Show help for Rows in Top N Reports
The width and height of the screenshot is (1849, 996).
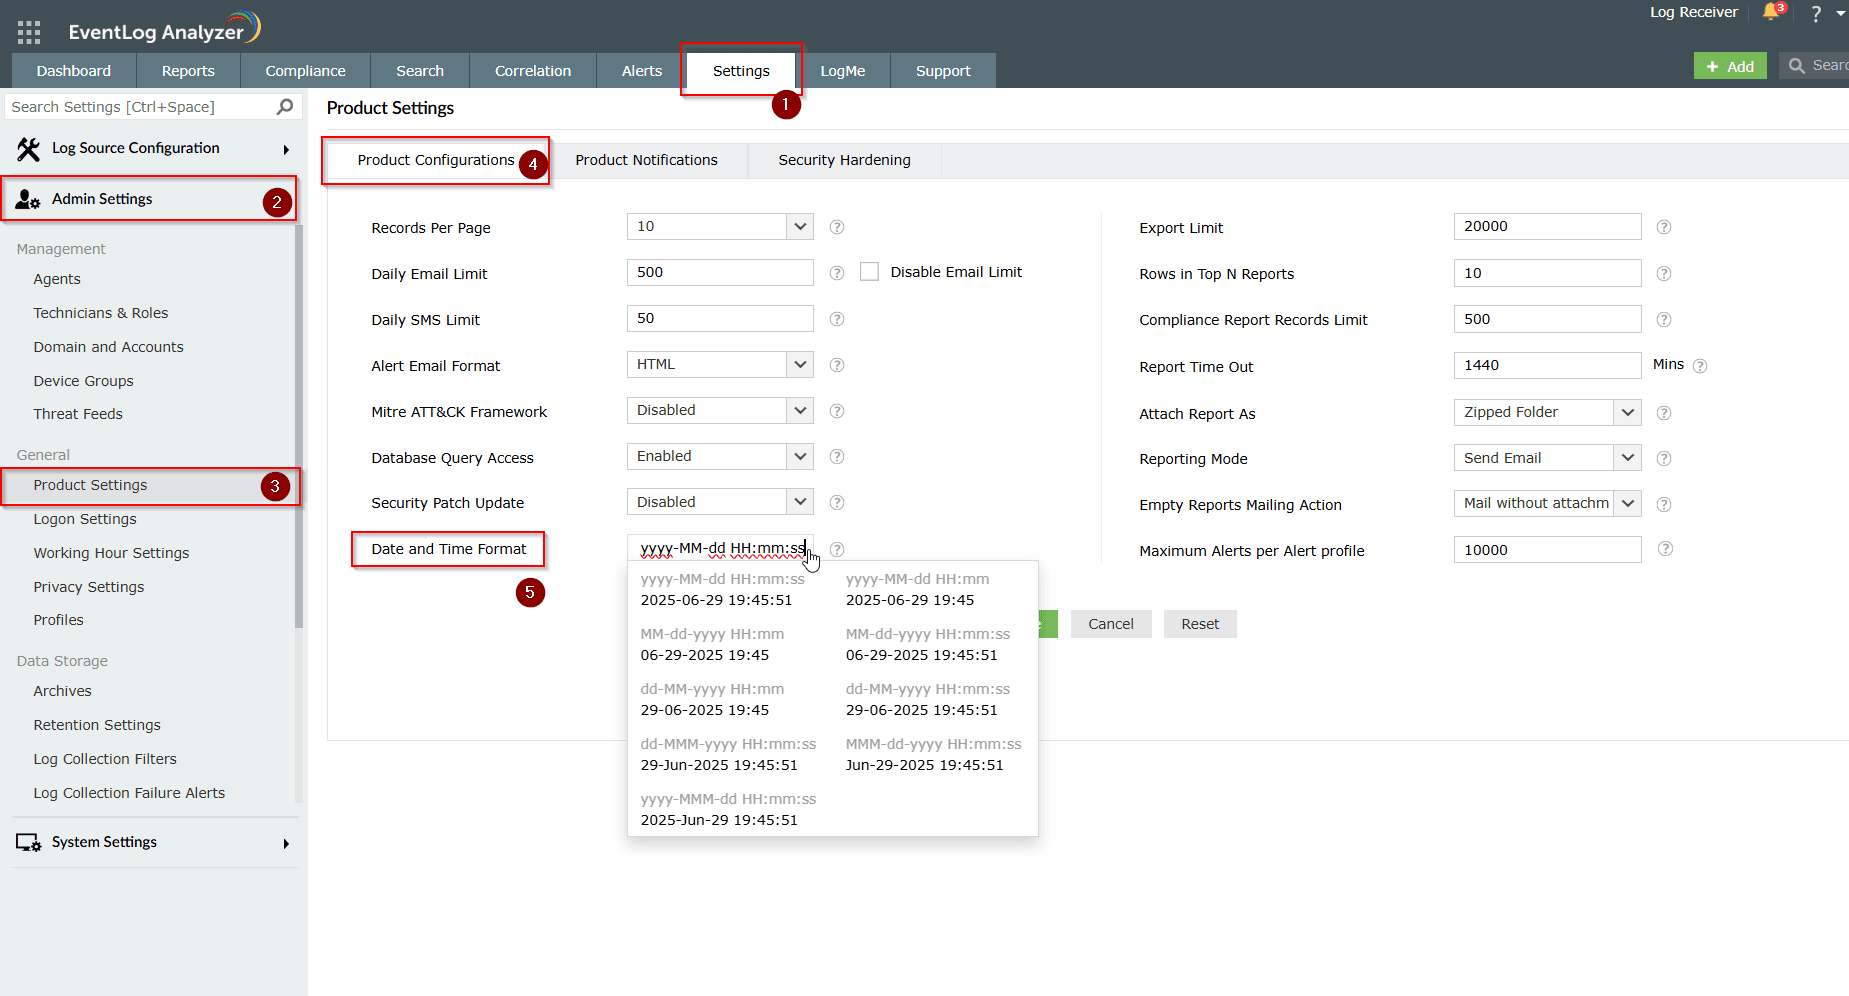pos(1664,273)
